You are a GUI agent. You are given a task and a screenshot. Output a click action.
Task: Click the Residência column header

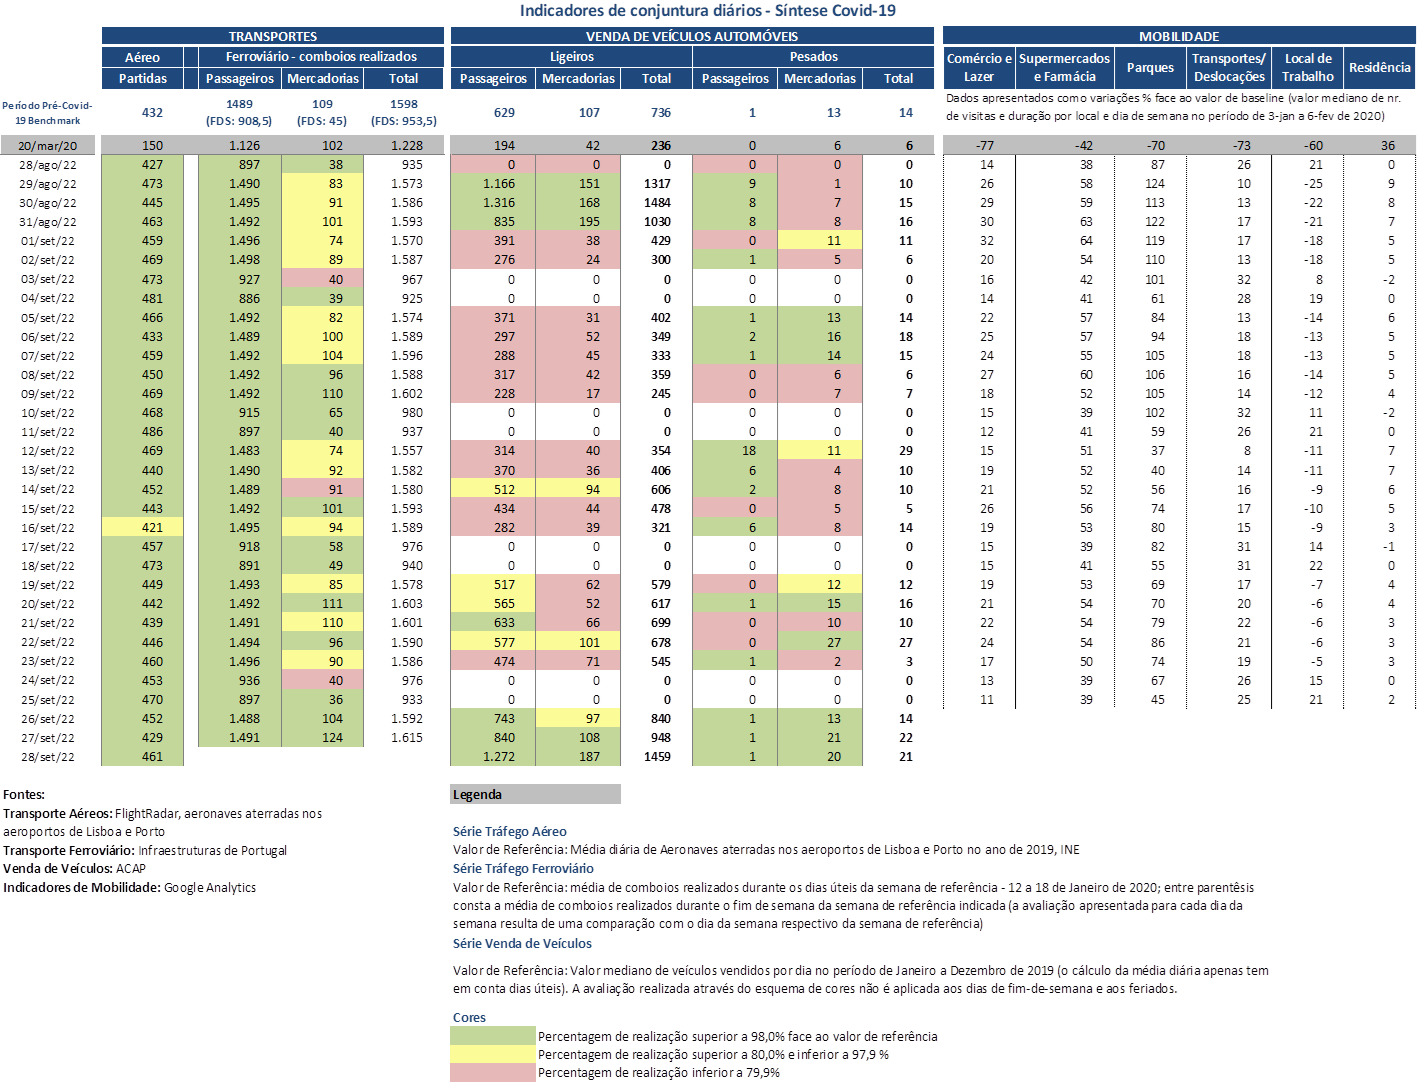click(1380, 67)
